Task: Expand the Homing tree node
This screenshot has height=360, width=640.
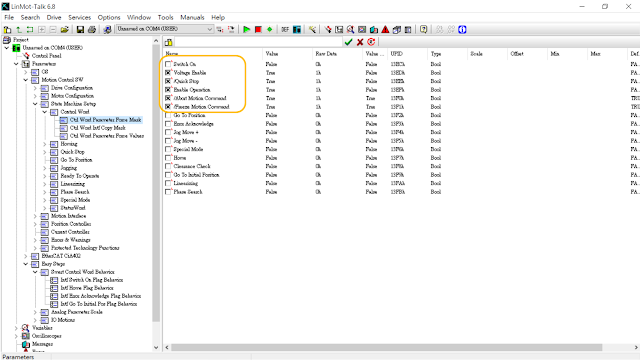Action: click(45, 144)
